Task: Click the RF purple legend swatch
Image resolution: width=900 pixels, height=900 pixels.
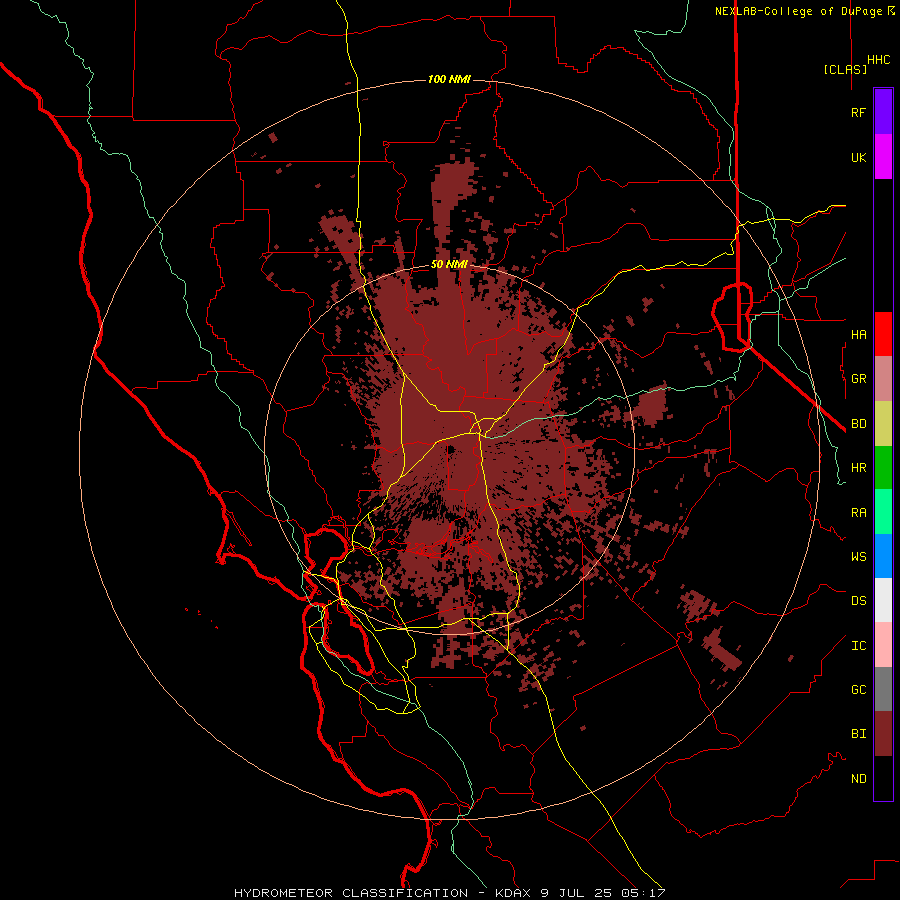Action: click(883, 112)
